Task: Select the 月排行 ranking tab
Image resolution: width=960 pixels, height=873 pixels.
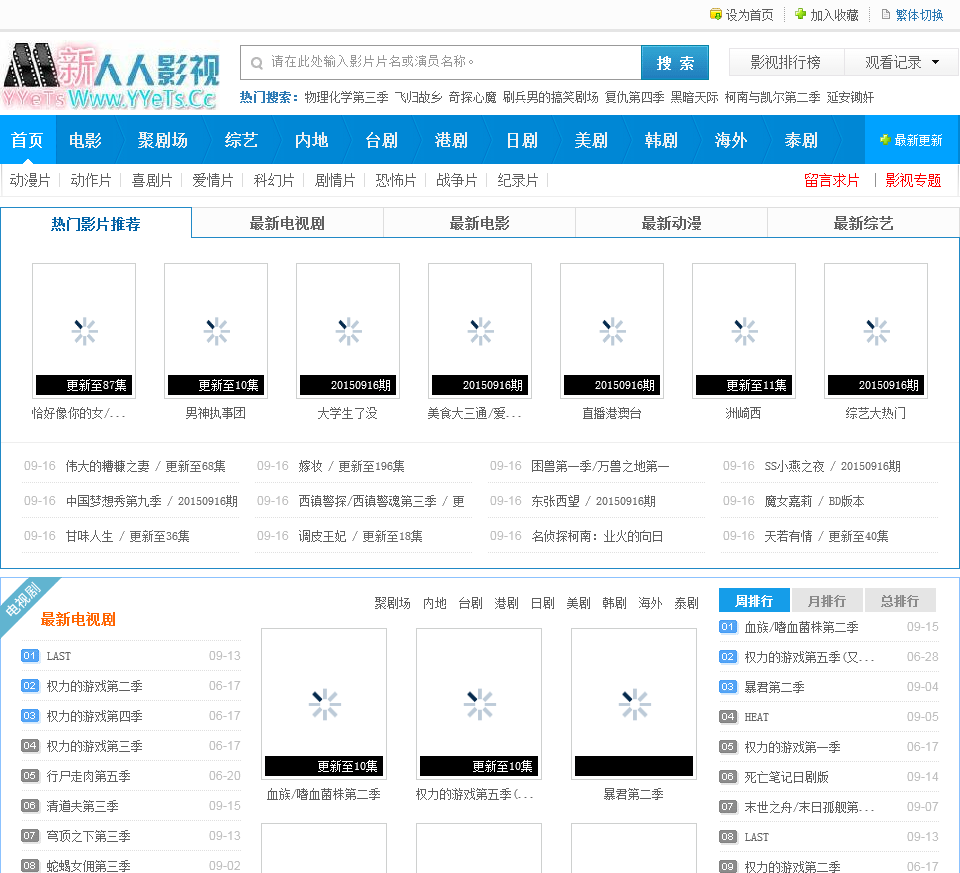Action: [x=826, y=601]
